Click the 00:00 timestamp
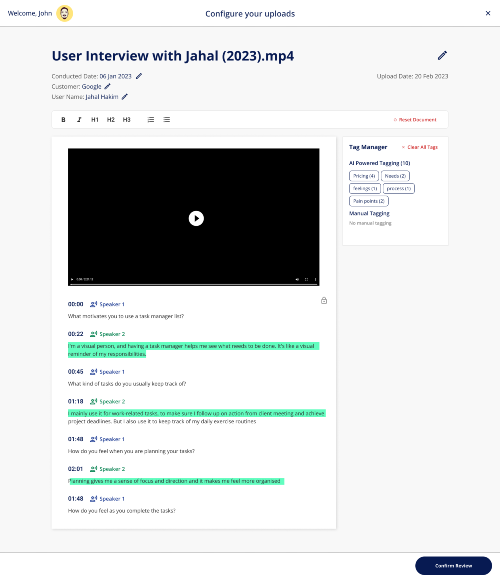 (x=75, y=304)
